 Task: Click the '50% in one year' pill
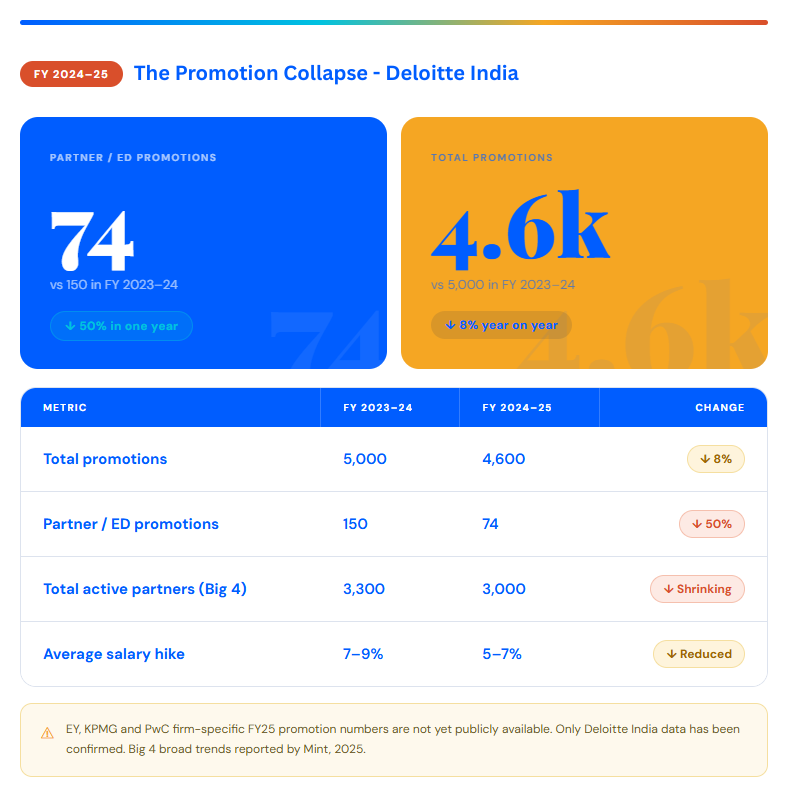[x=121, y=326]
